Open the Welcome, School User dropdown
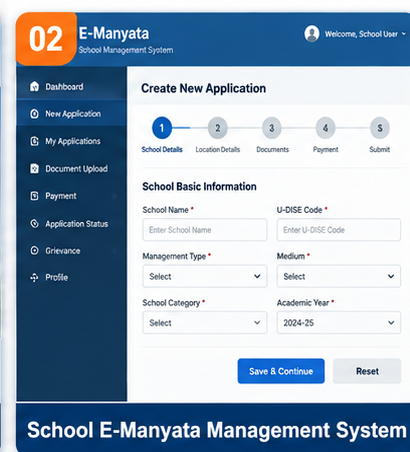Screen dimensions: 410x452 pos(365,34)
